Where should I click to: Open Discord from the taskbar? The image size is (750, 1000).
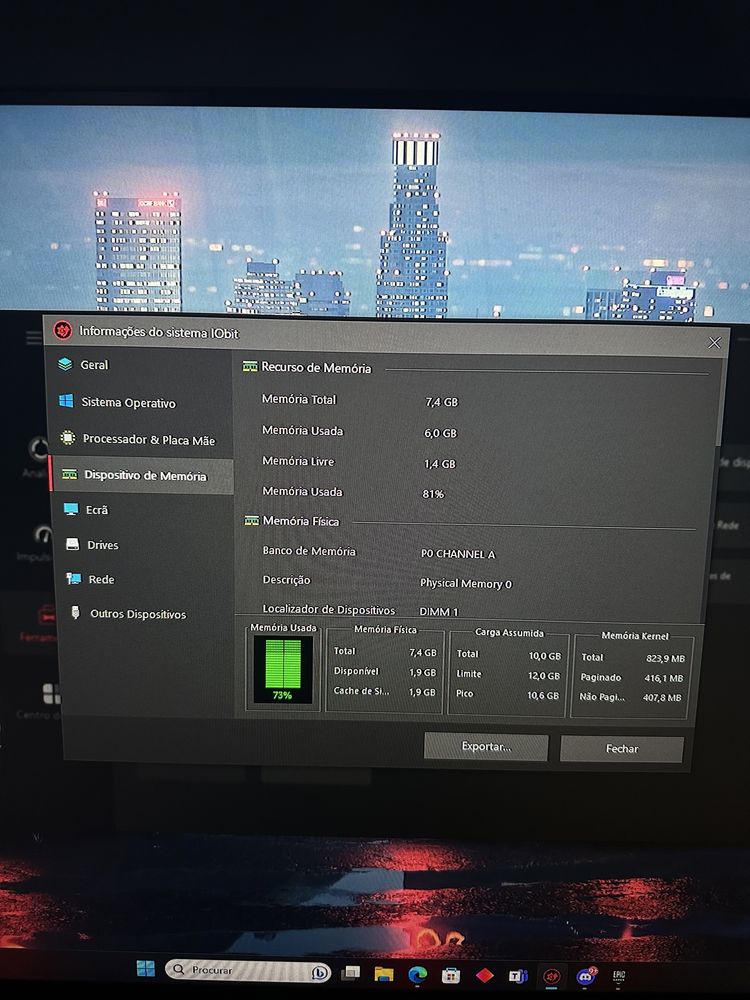pos(585,976)
